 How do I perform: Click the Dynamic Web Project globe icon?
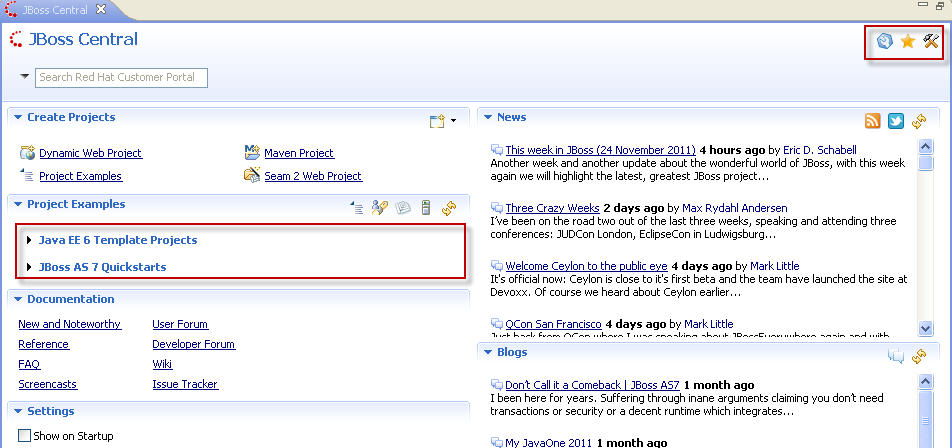tap(27, 152)
